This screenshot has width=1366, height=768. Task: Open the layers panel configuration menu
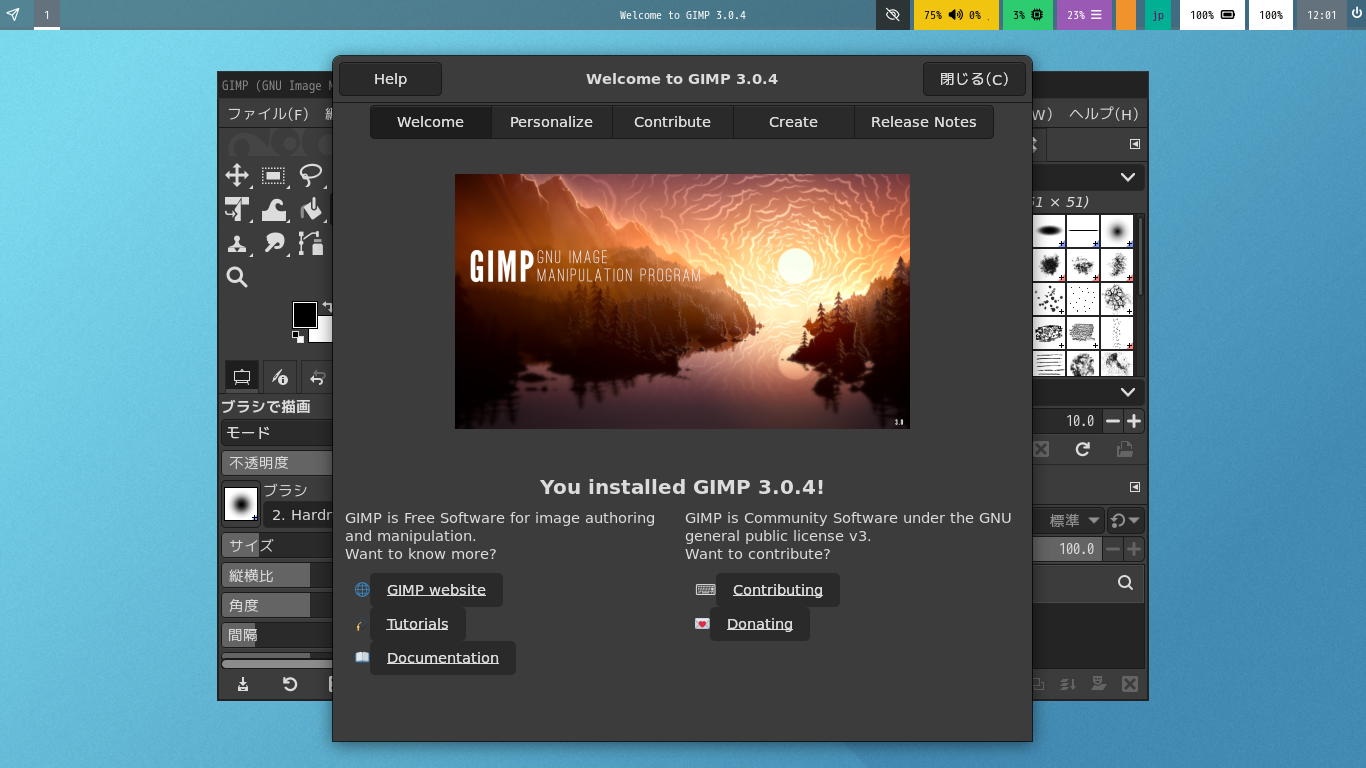tap(1135, 487)
